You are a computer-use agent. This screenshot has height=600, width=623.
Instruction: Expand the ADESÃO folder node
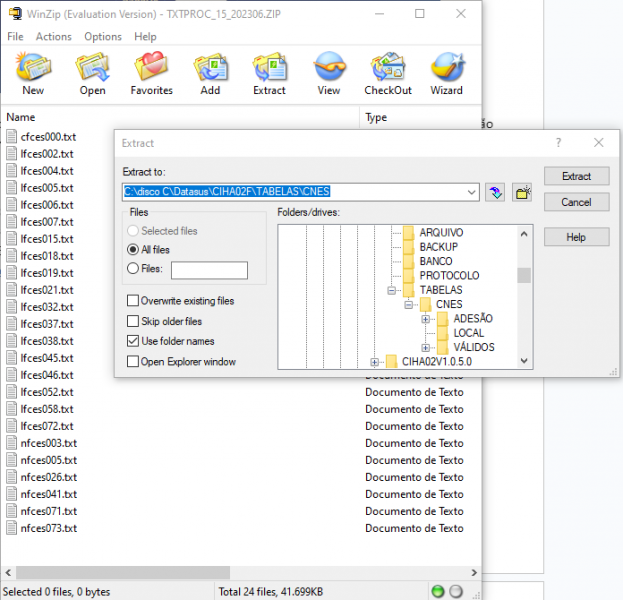pyautogui.click(x=426, y=319)
